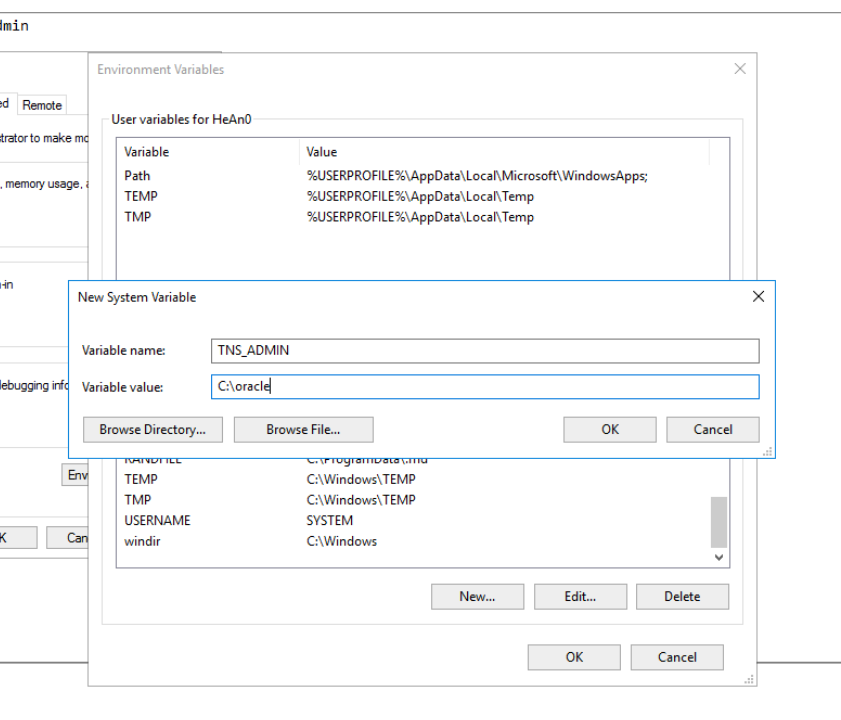Image resolution: width=841 pixels, height=720 pixels.
Task: Select the USERNAME system variable row
Action: (157, 521)
